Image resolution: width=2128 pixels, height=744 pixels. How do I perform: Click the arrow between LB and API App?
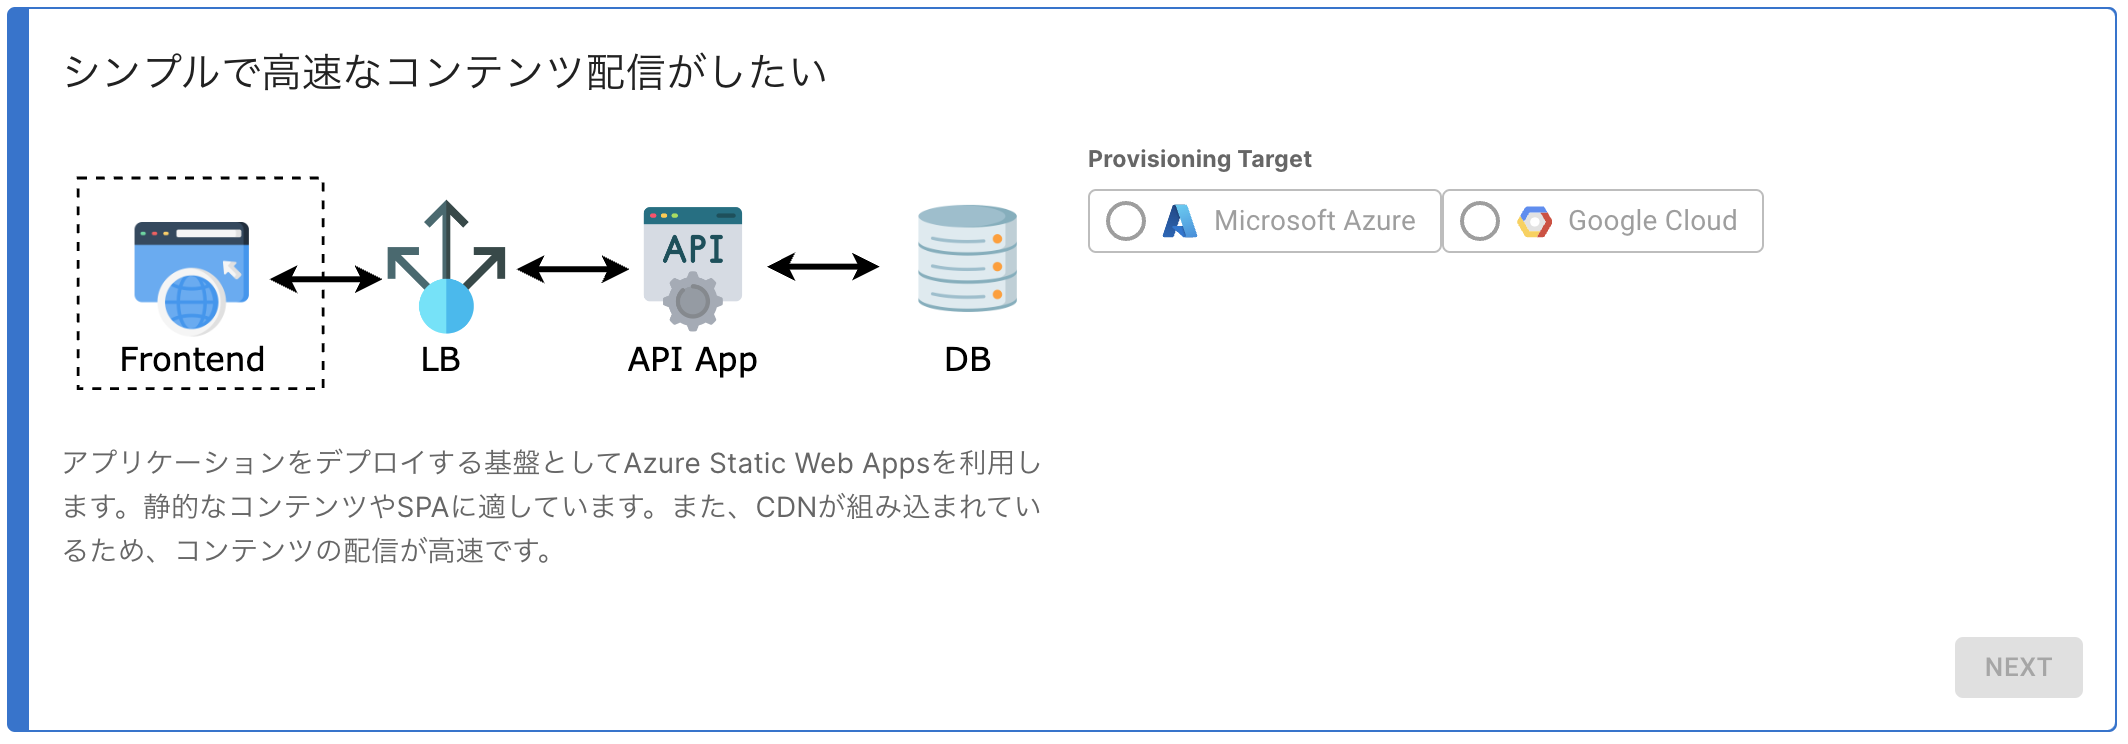tap(573, 268)
